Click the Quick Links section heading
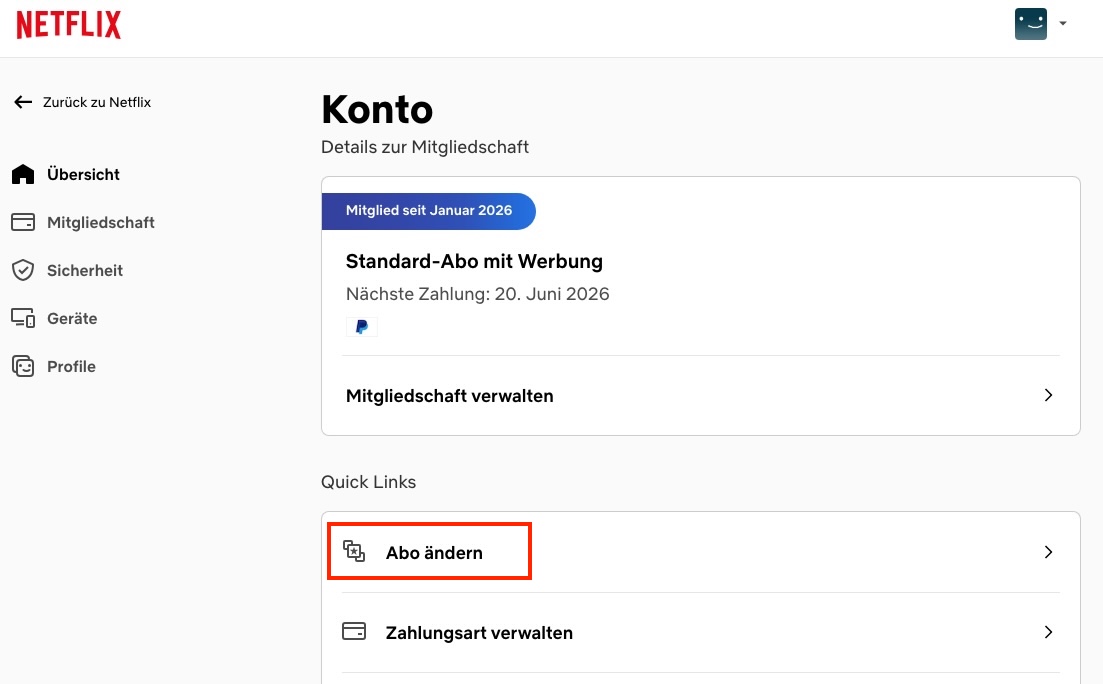 point(369,482)
